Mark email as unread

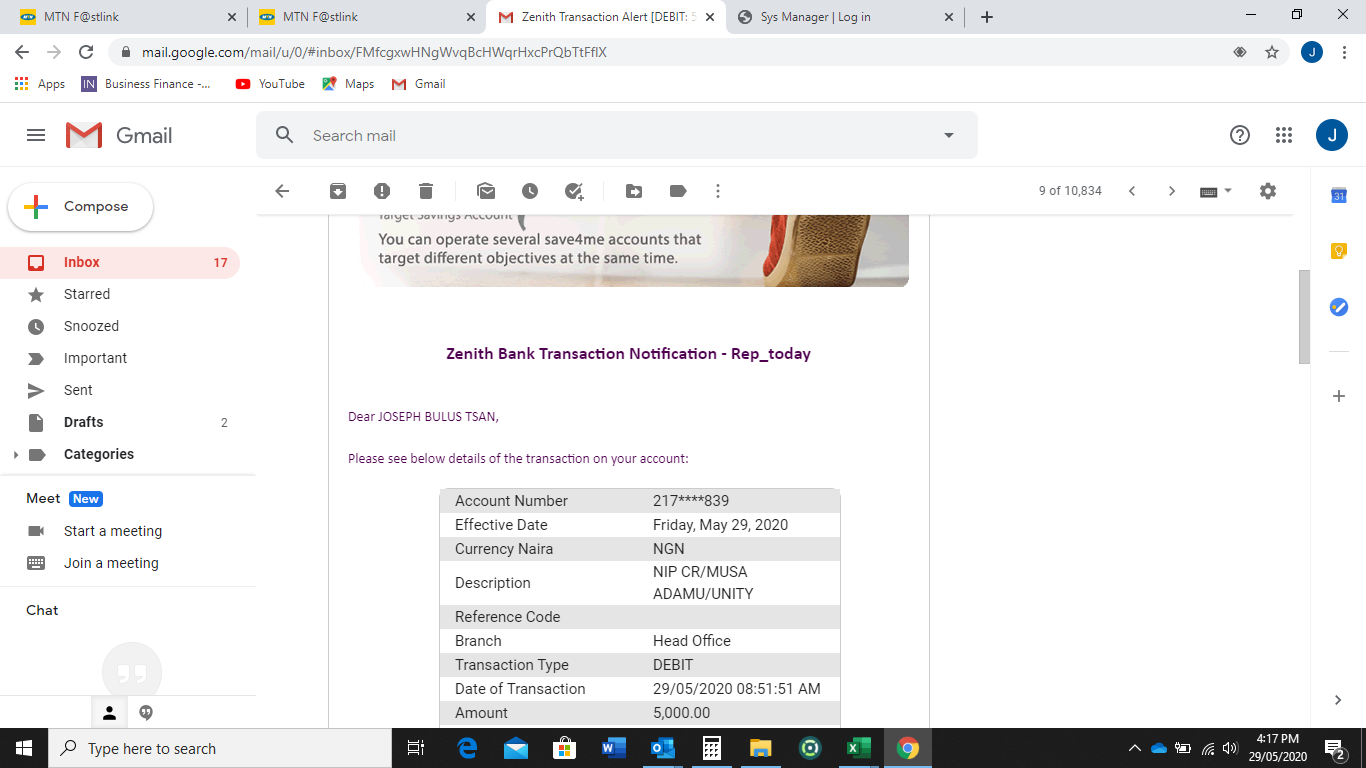pyautogui.click(x=486, y=191)
